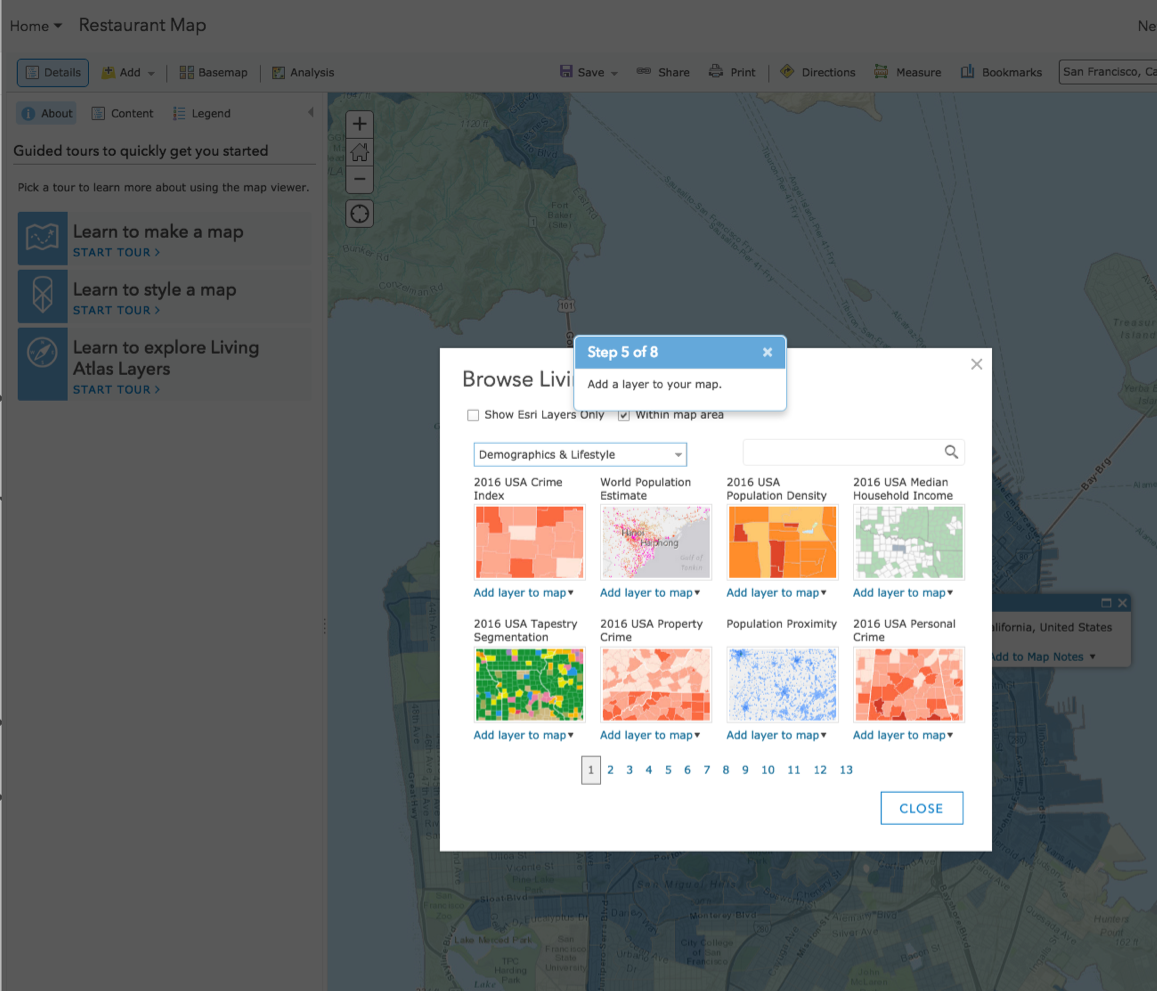Click the default extent home icon
The width and height of the screenshot is (1161, 996).
click(360, 153)
